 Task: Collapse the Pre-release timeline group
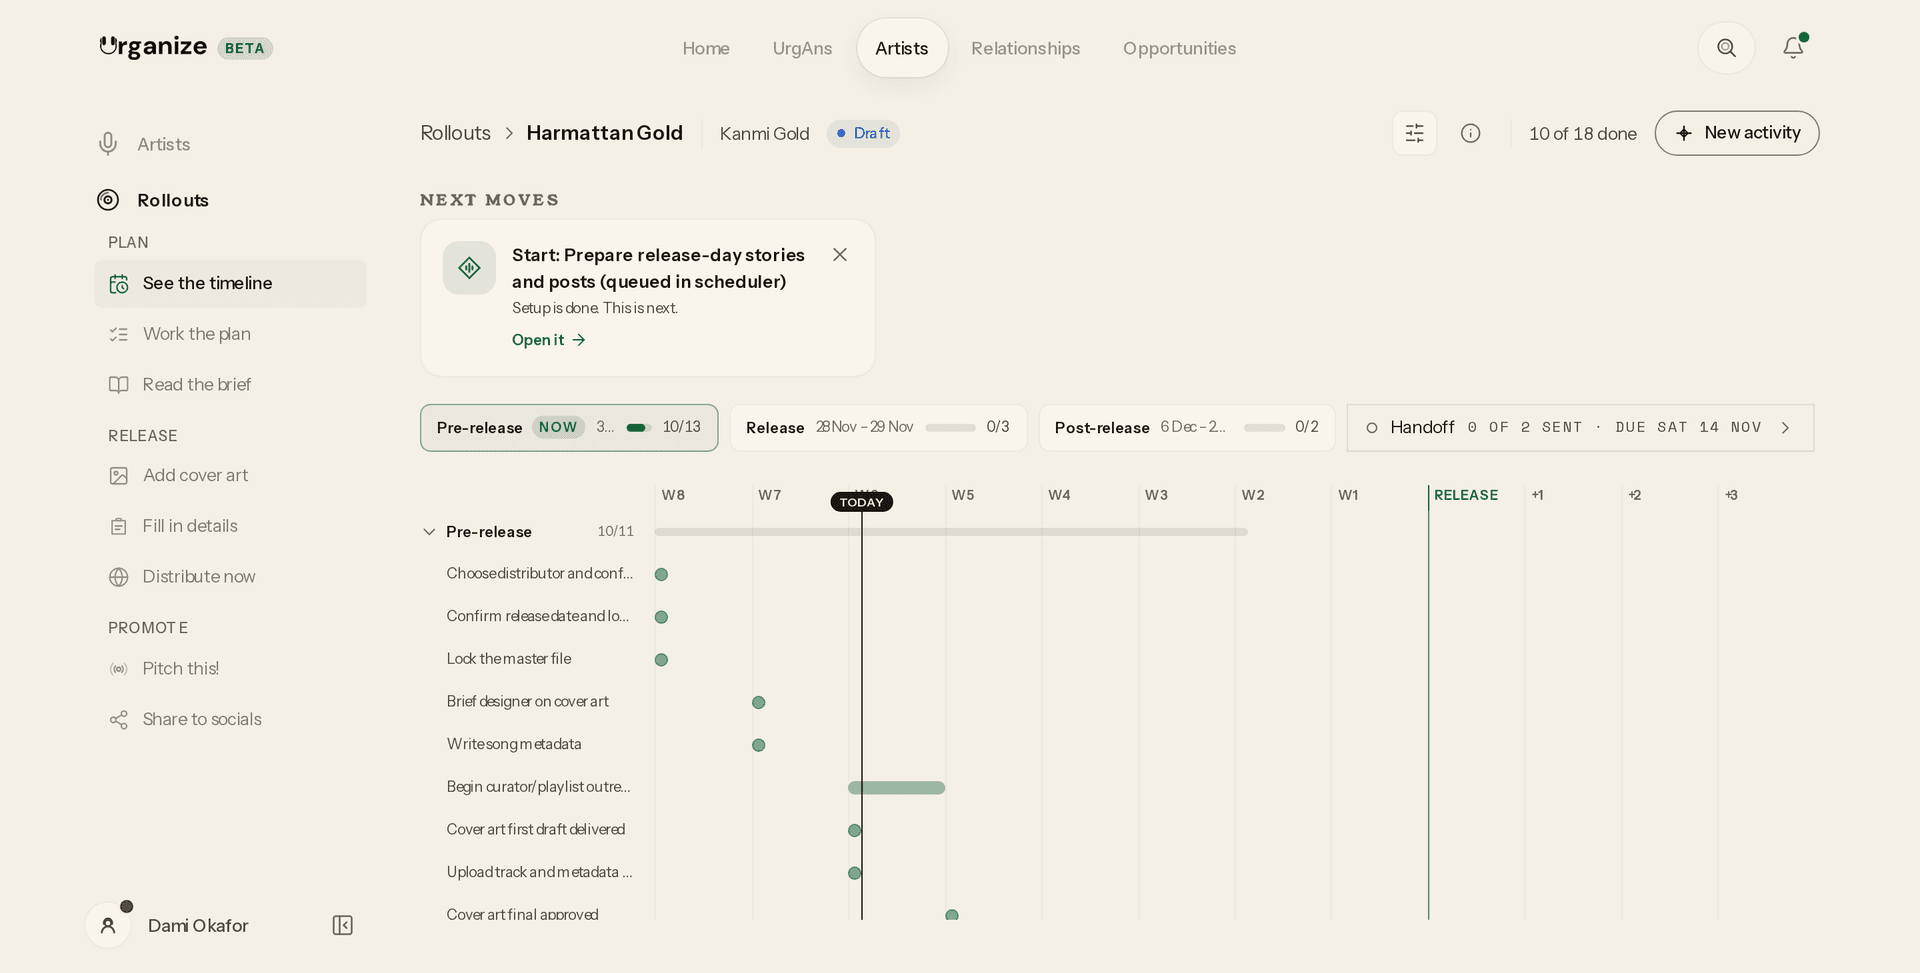click(x=429, y=532)
